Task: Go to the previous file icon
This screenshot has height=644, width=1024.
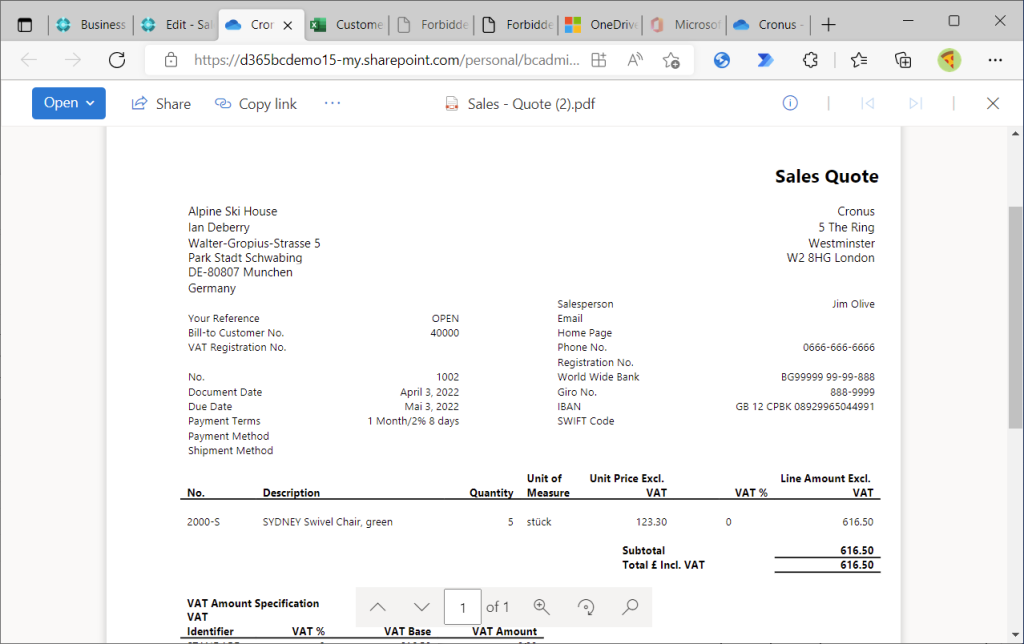Action: point(867,103)
